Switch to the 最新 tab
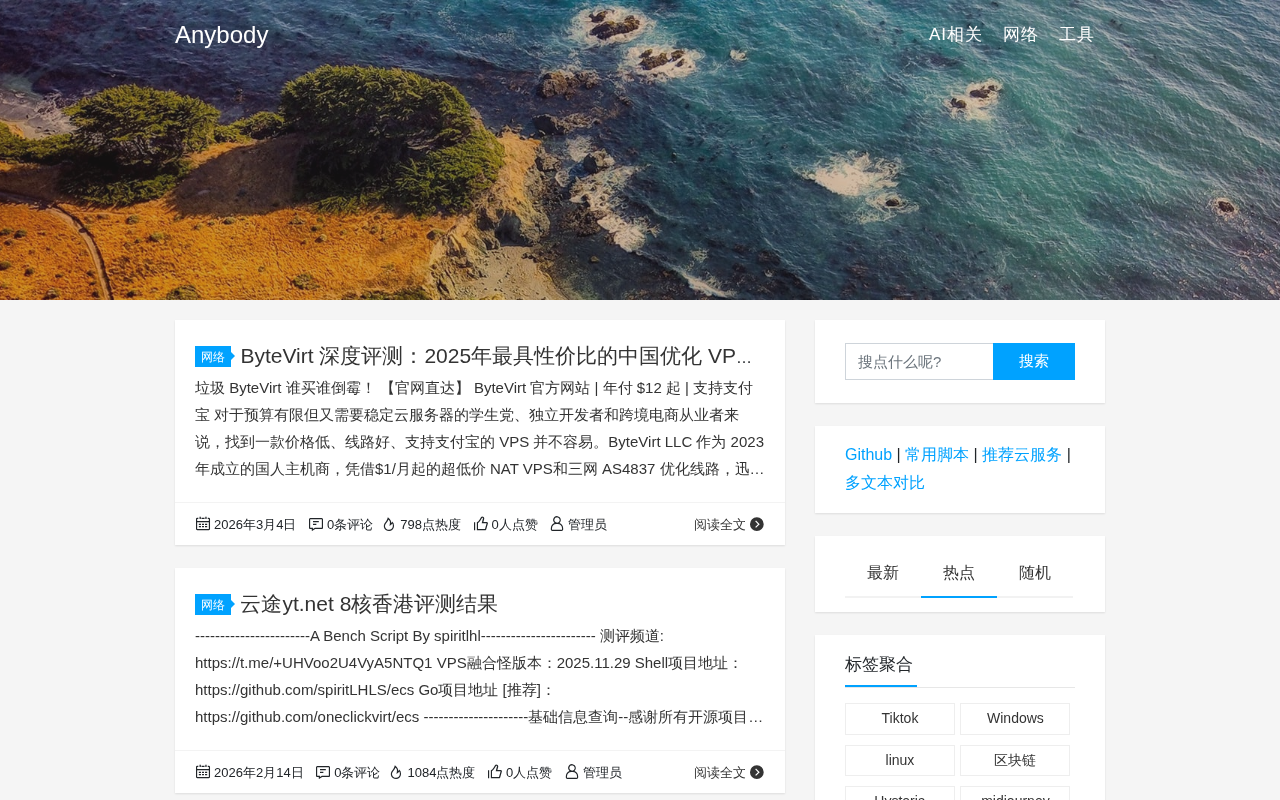This screenshot has height=800, width=1280. [883, 573]
